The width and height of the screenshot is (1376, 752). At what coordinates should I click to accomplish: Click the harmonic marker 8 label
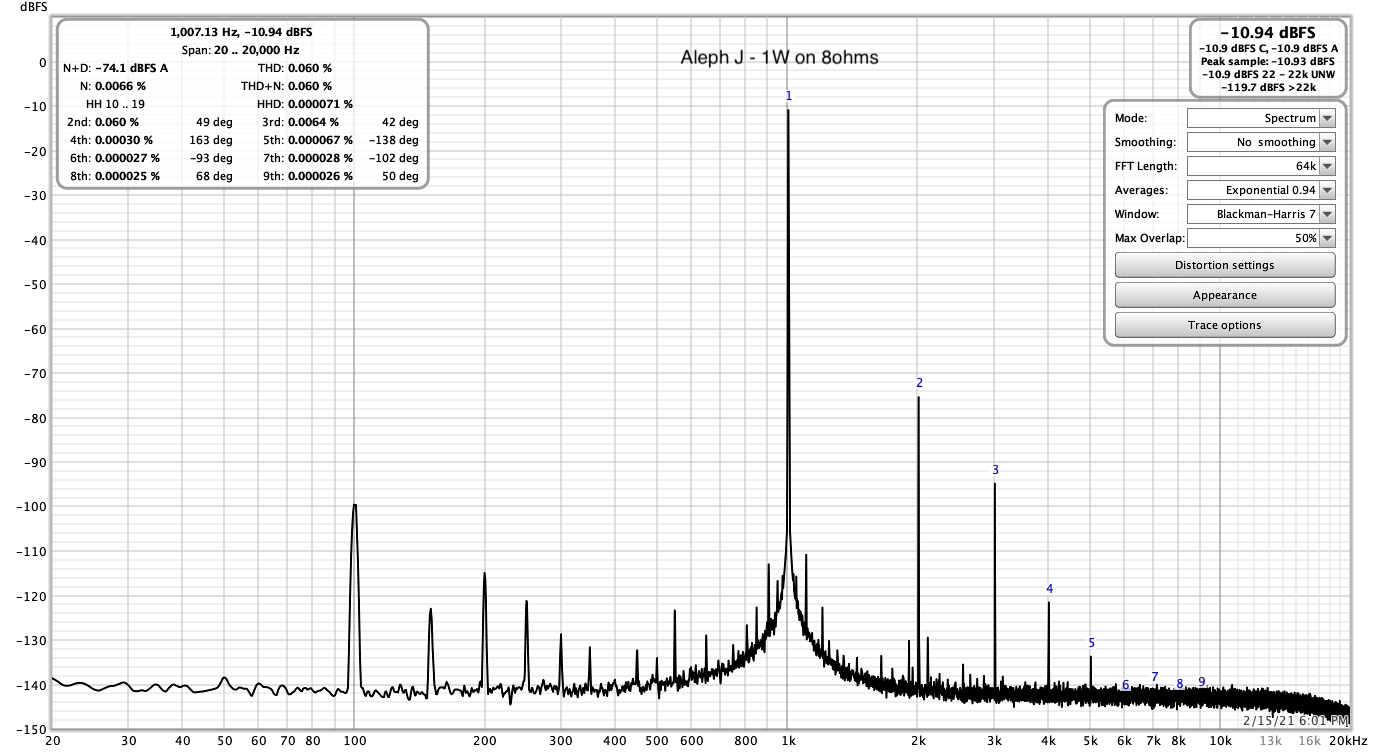[x=1179, y=684]
